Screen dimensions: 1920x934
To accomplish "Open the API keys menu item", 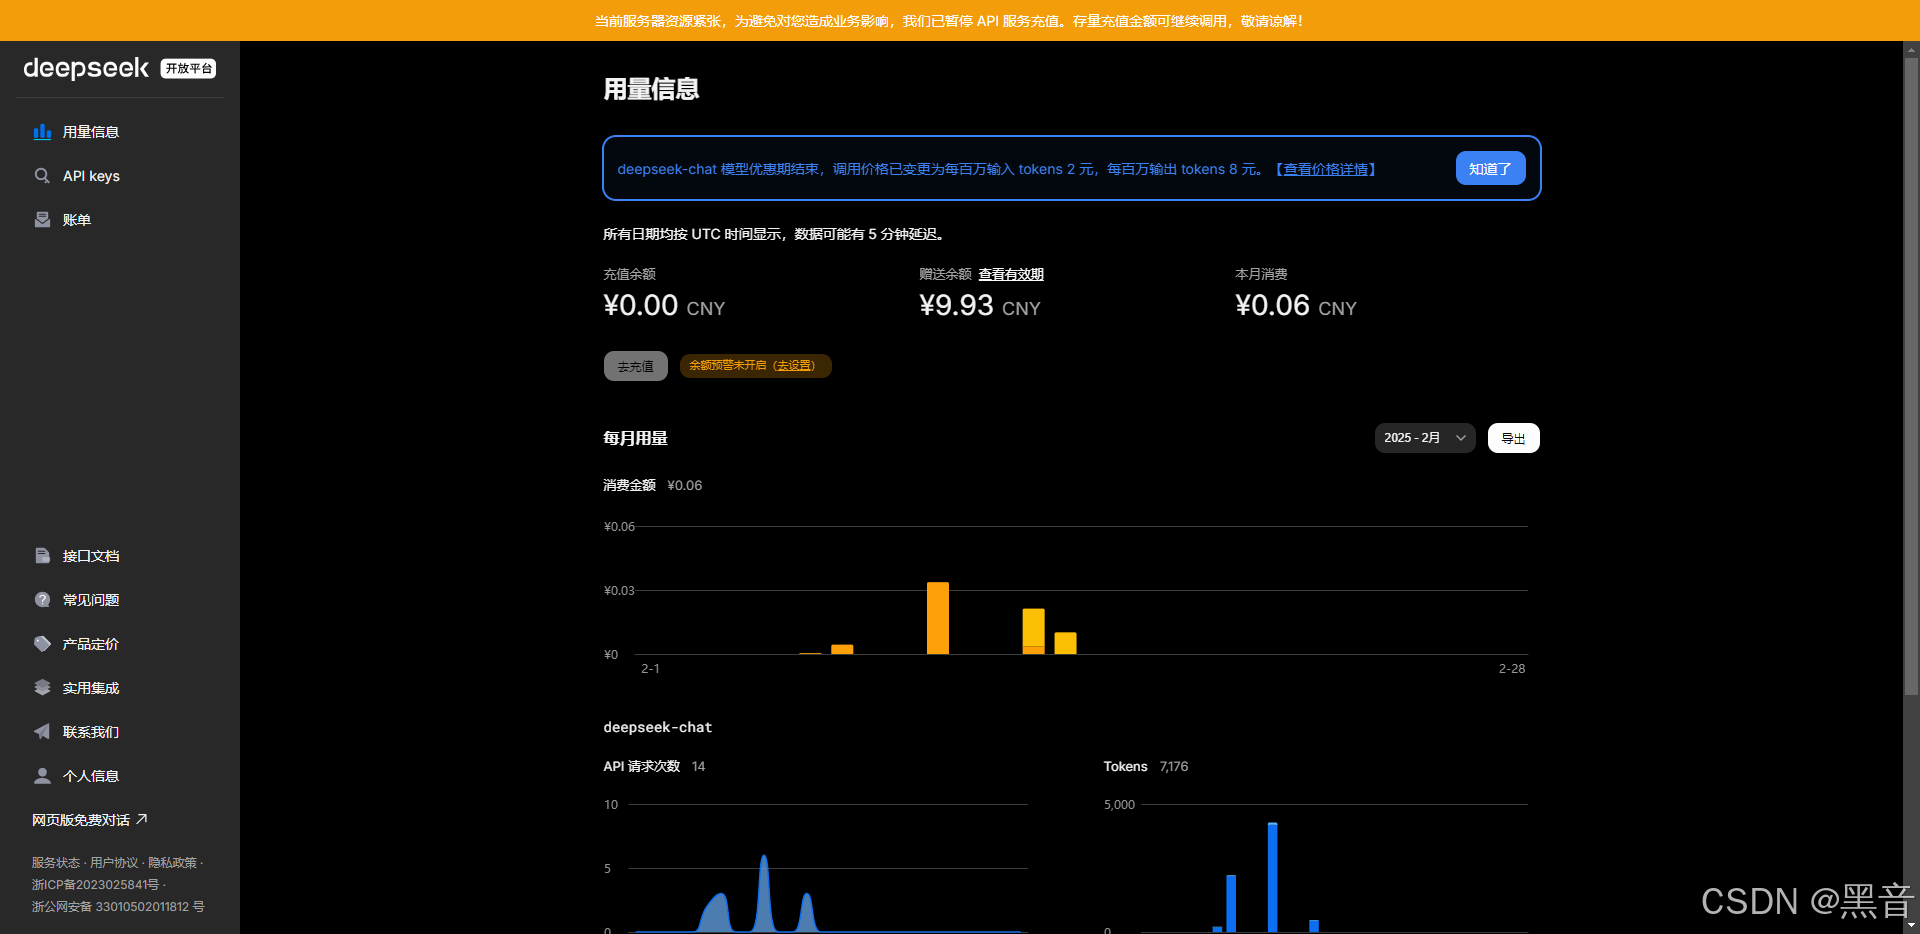I will coord(120,176).
